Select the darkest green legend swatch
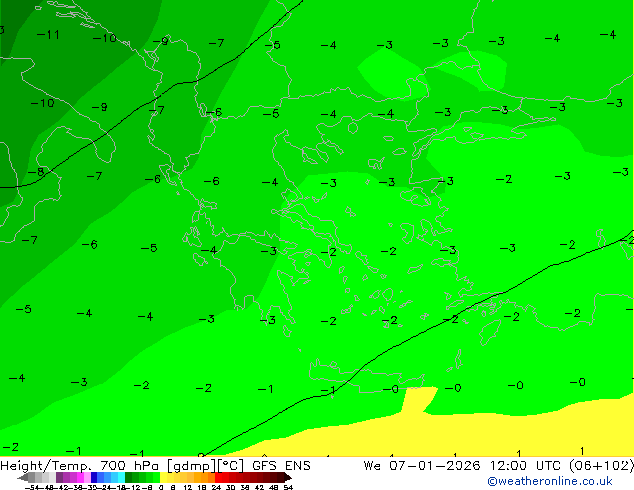The height and width of the screenshot is (490, 634). pyautogui.click(x=128, y=477)
